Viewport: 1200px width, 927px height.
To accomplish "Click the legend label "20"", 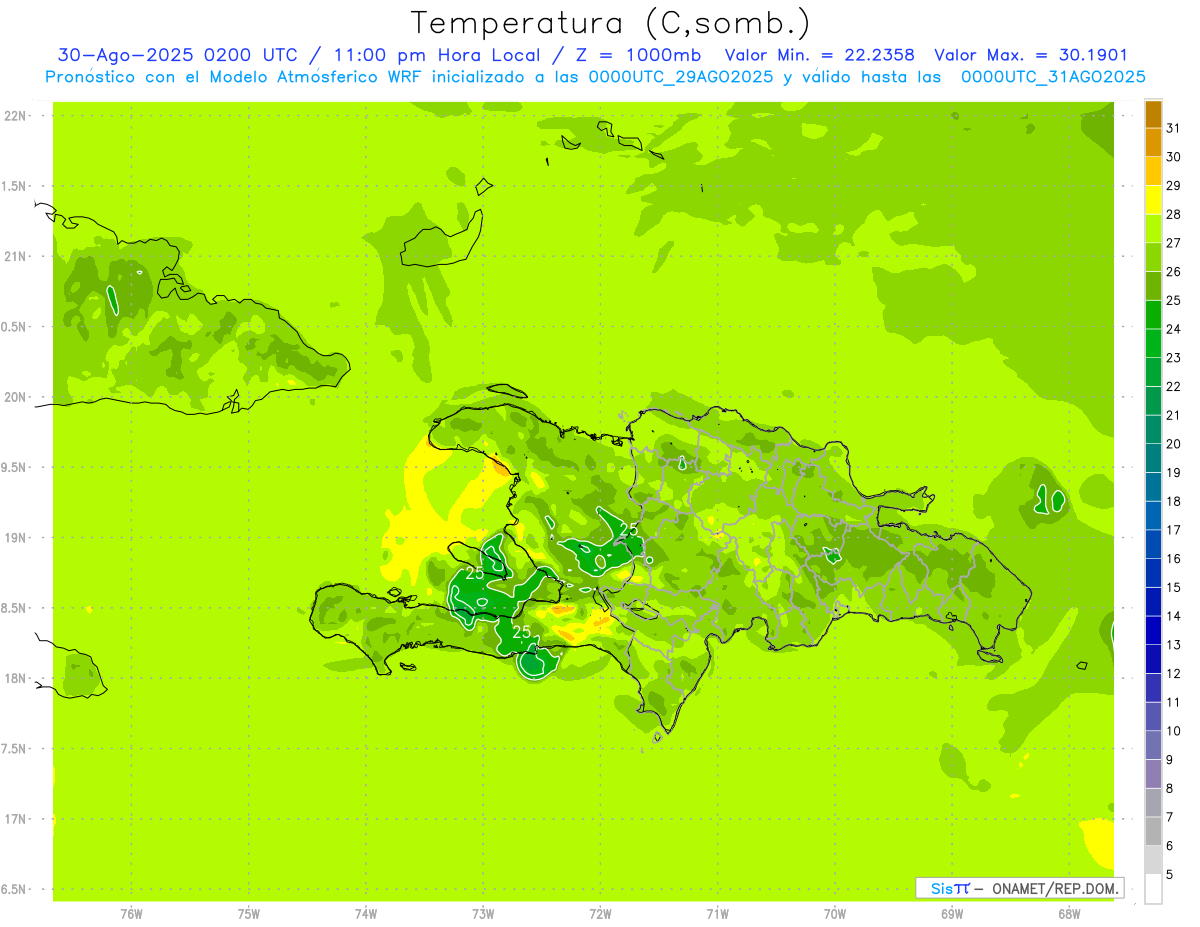I will point(1173,444).
